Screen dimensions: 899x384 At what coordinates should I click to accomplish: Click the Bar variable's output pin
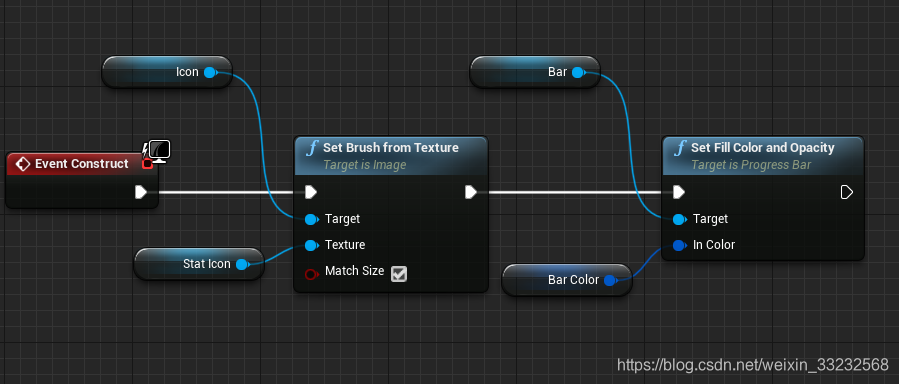click(579, 72)
